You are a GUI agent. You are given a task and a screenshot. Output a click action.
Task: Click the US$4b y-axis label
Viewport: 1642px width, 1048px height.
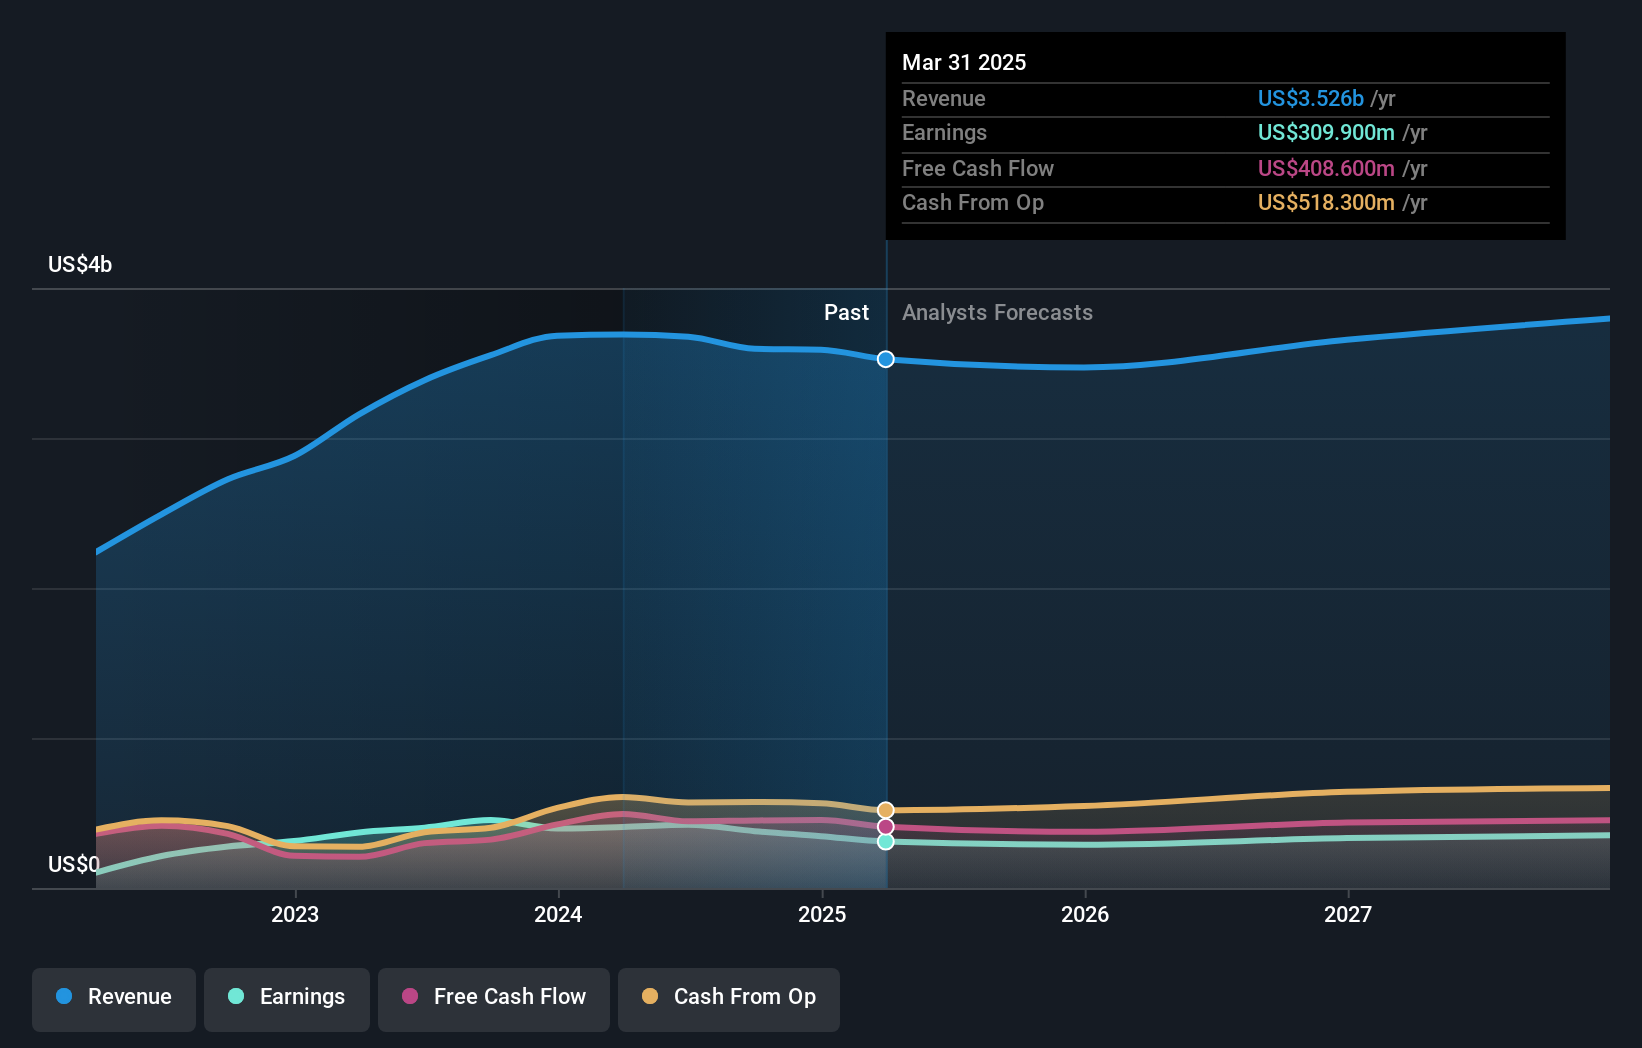pyautogui.click(x=80, y=264)
